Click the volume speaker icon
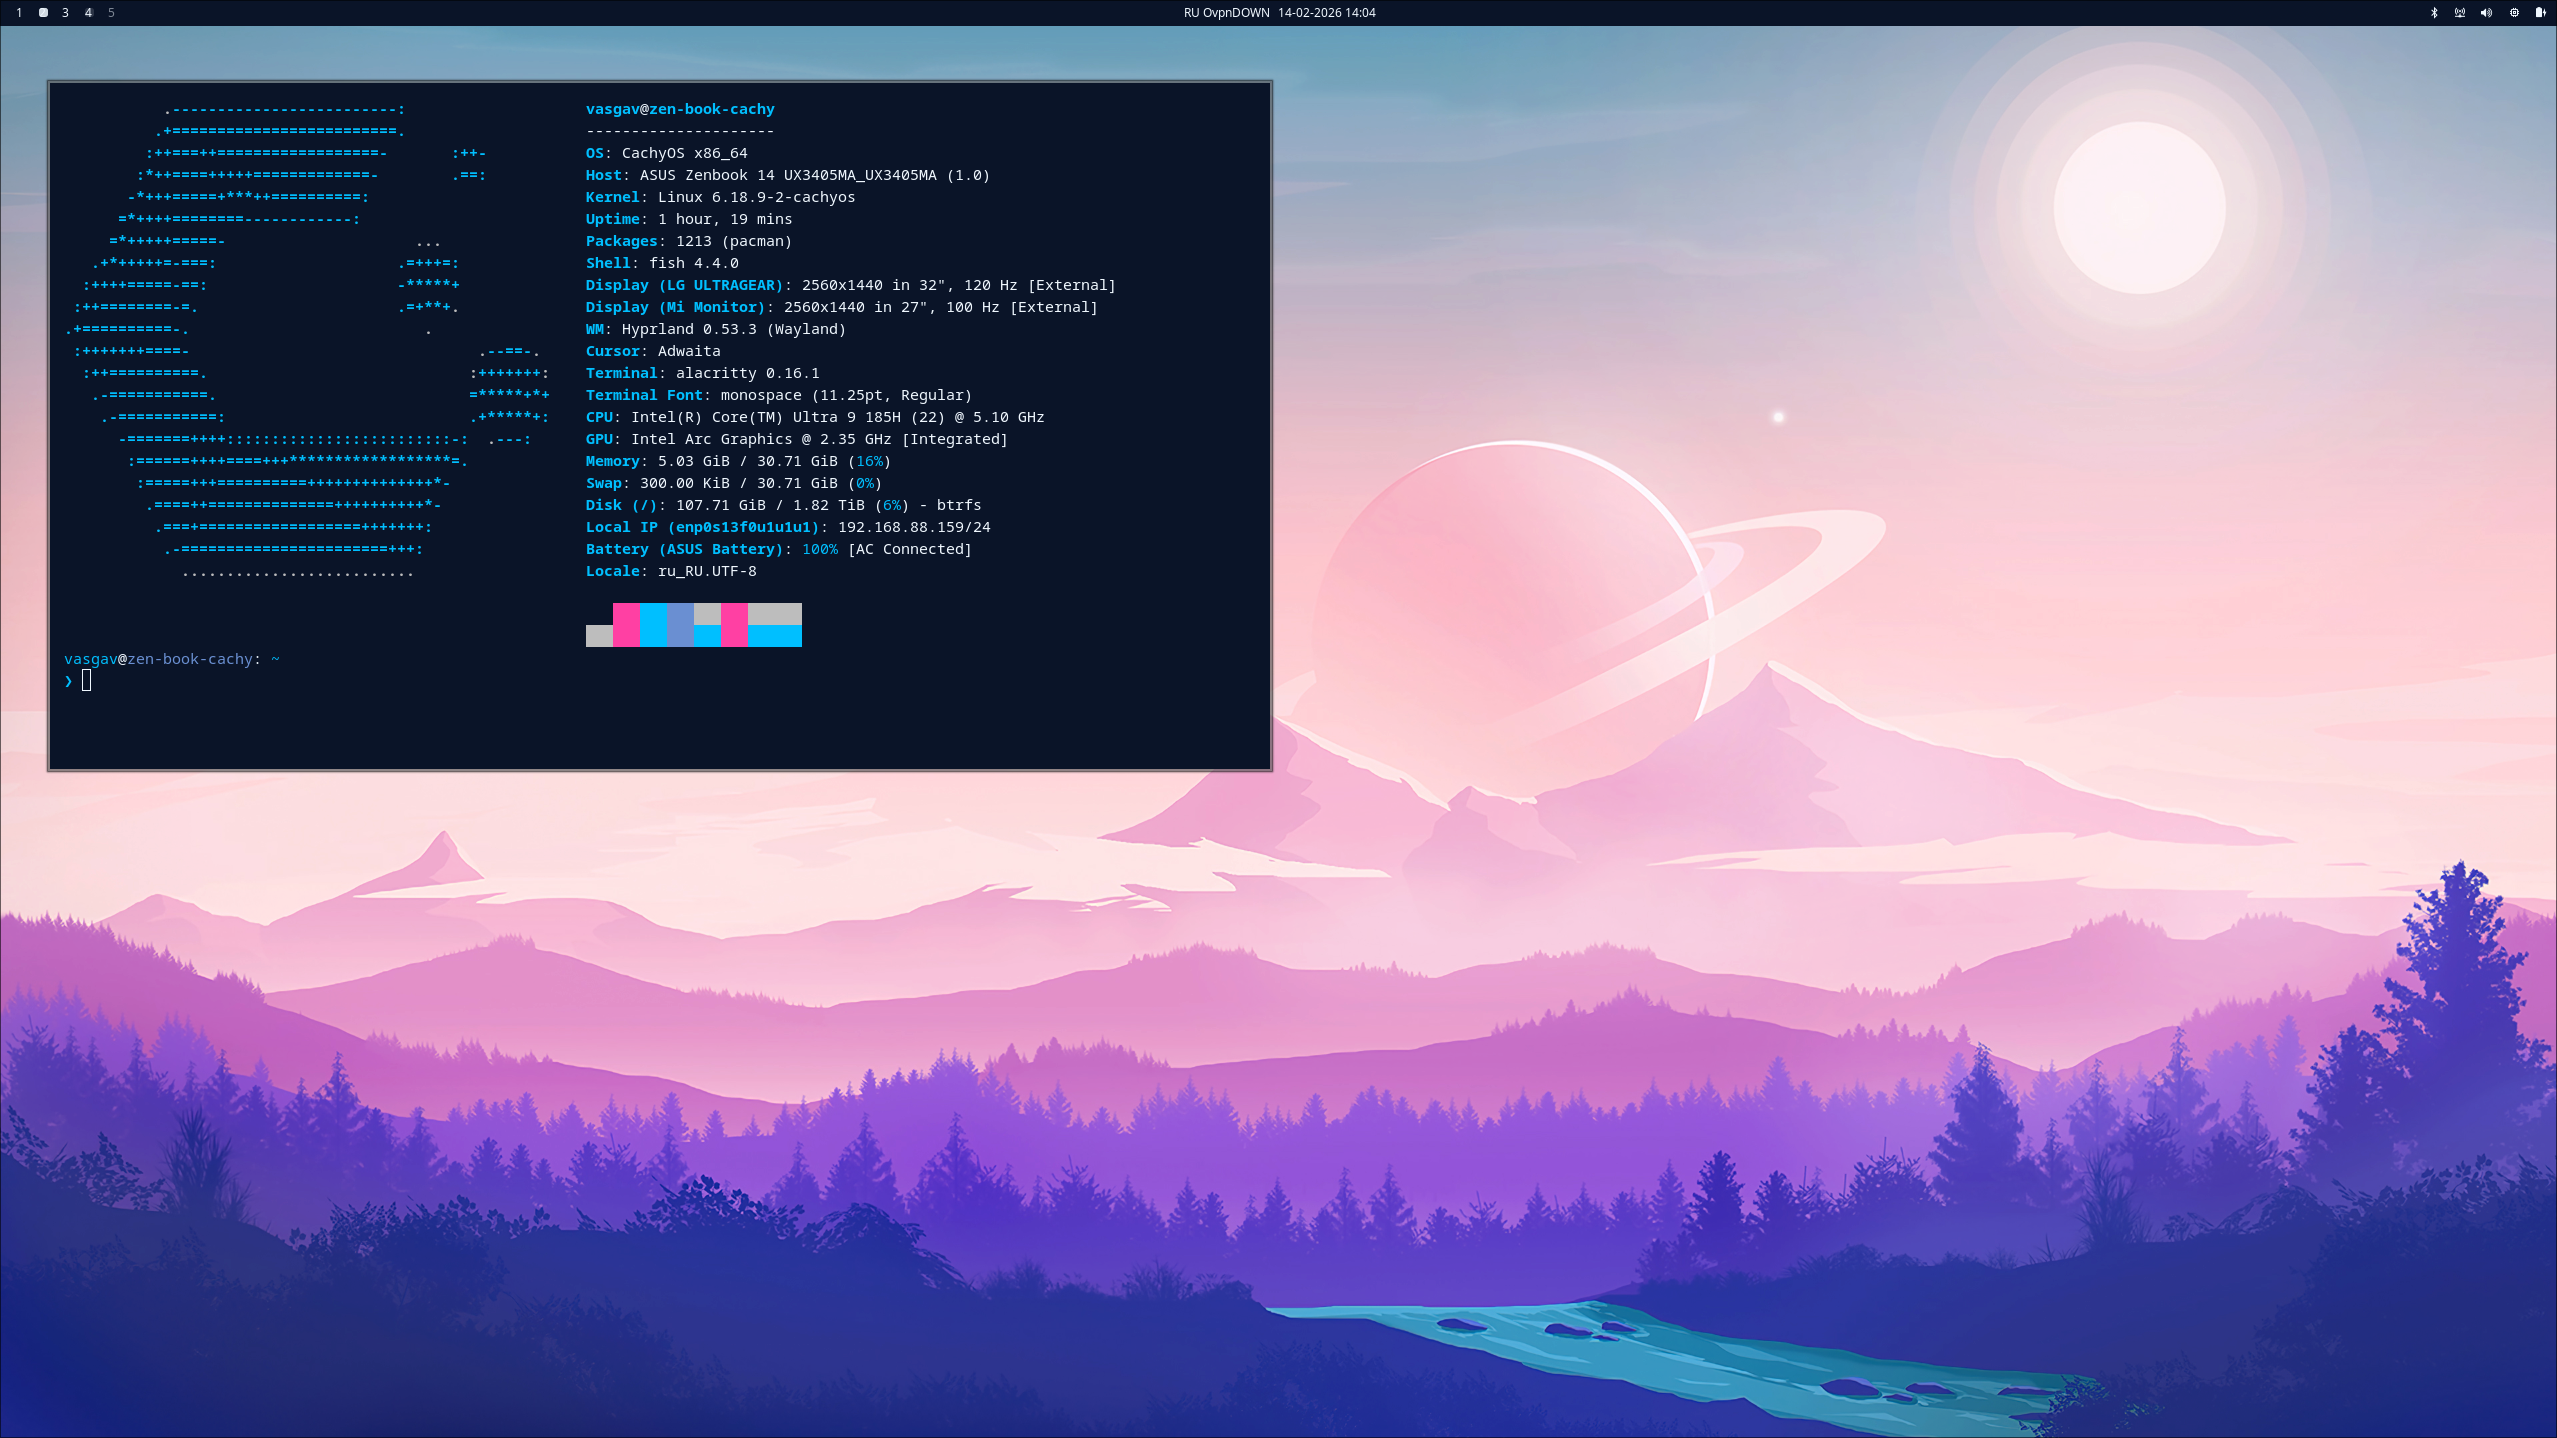 pyautogui.click(x=2486, y=13)
